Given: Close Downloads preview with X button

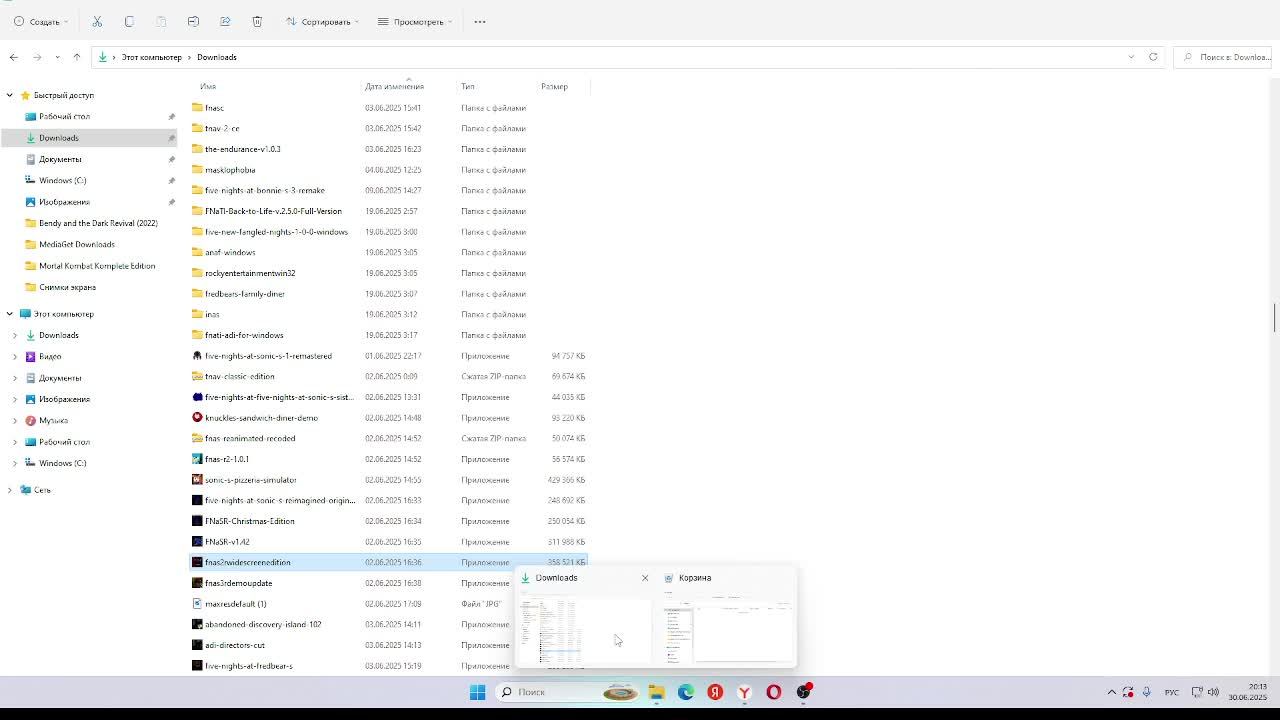Looking at the screenshot, I should pyautogui.click(x=645, y=578).
